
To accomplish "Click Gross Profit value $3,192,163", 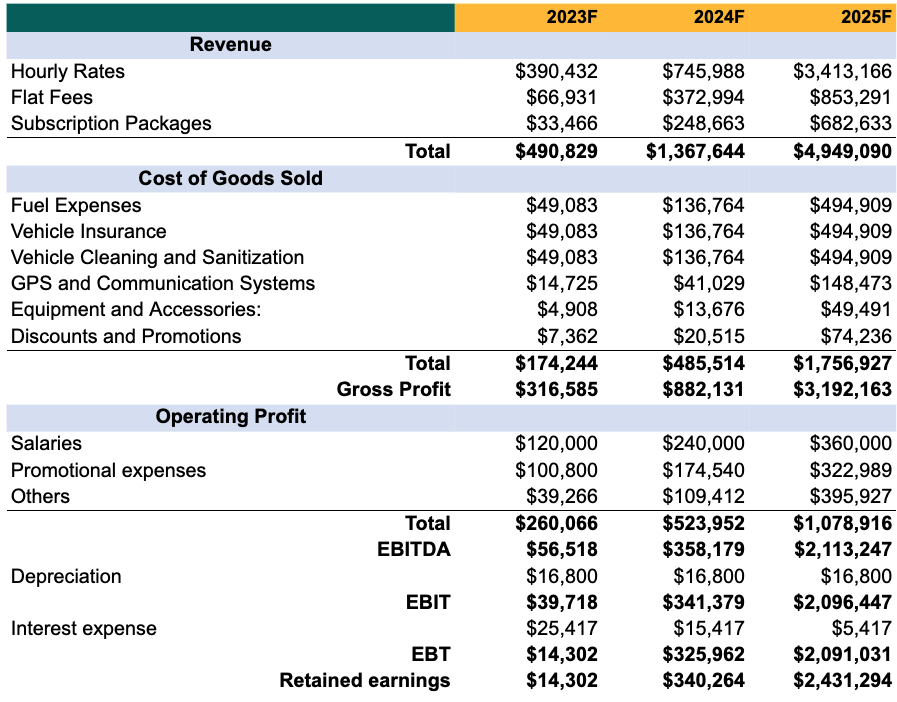I will (x=842, y=390).
